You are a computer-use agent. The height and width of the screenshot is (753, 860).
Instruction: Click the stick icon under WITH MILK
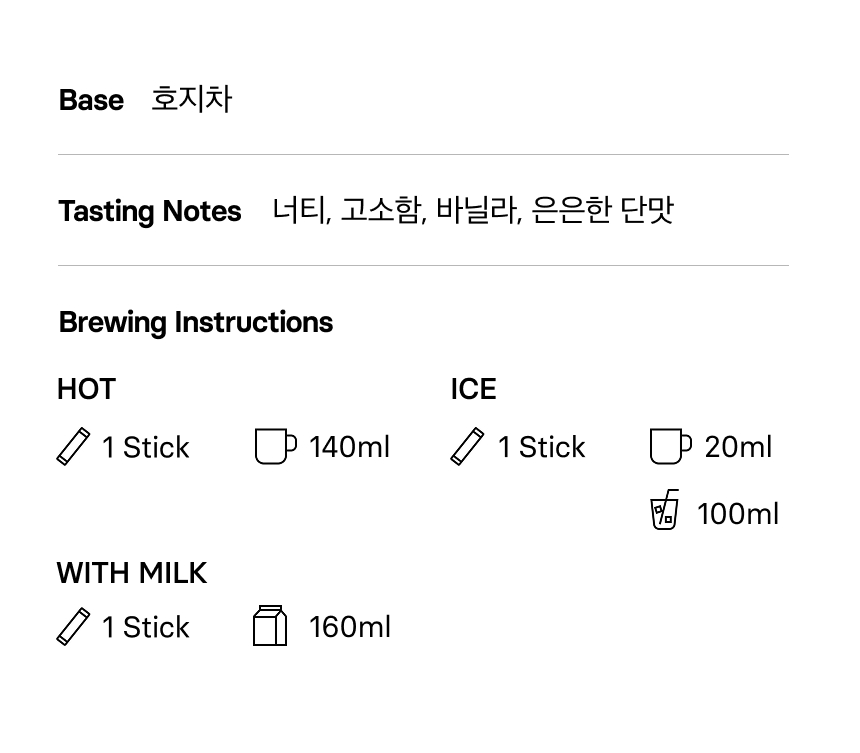pyautogui.click(x=73, y=627)
